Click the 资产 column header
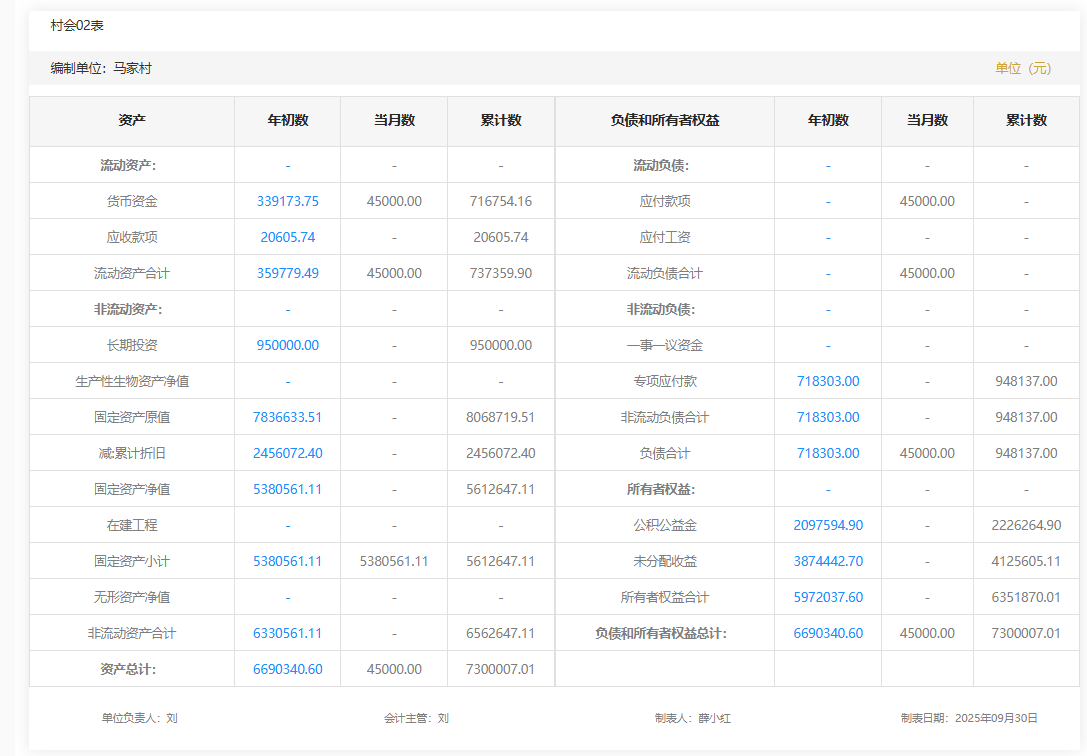 [132, 120]
